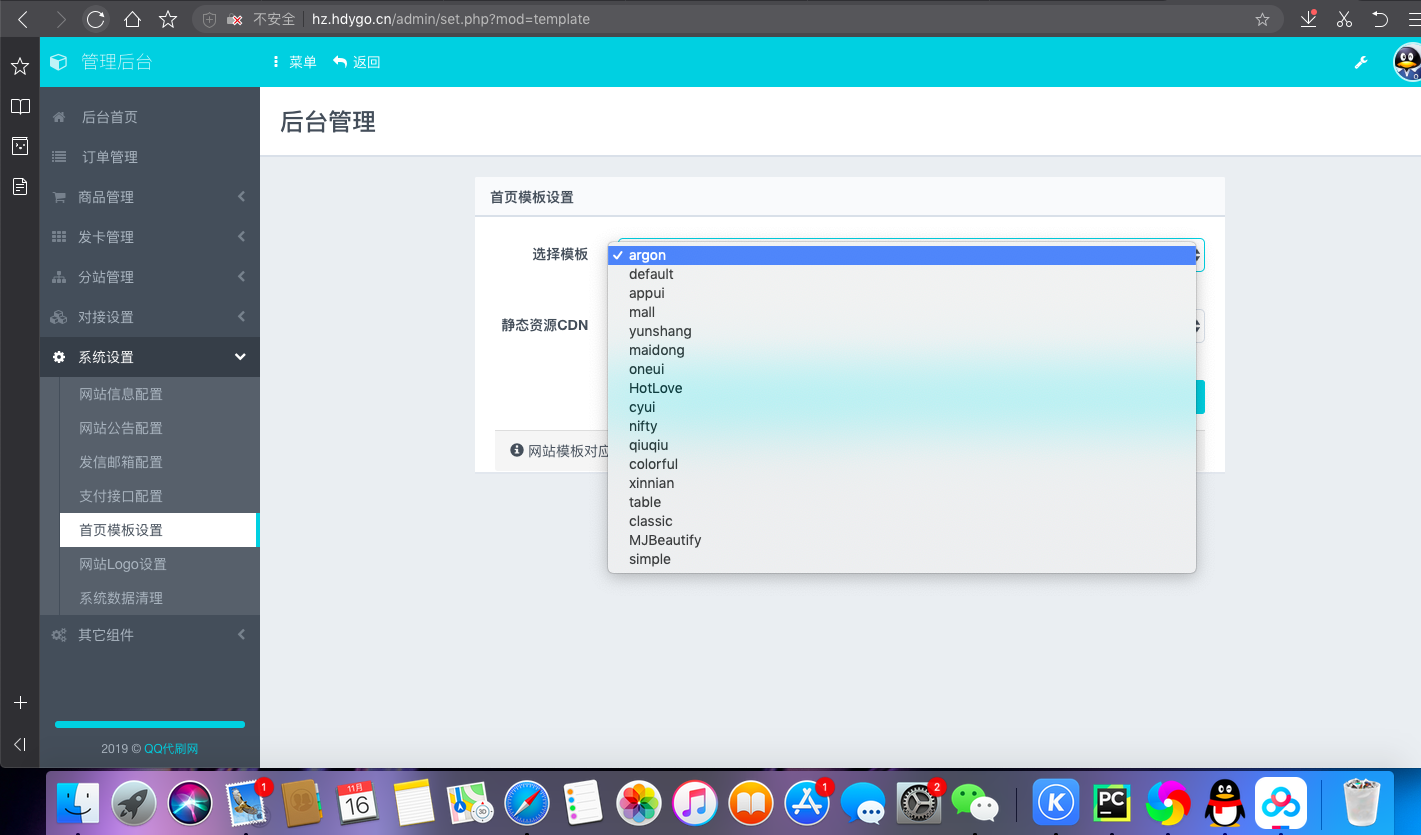Screen dimensions: 1421x835
Task: Go to browser home page icon
Action: click(131, 19)
